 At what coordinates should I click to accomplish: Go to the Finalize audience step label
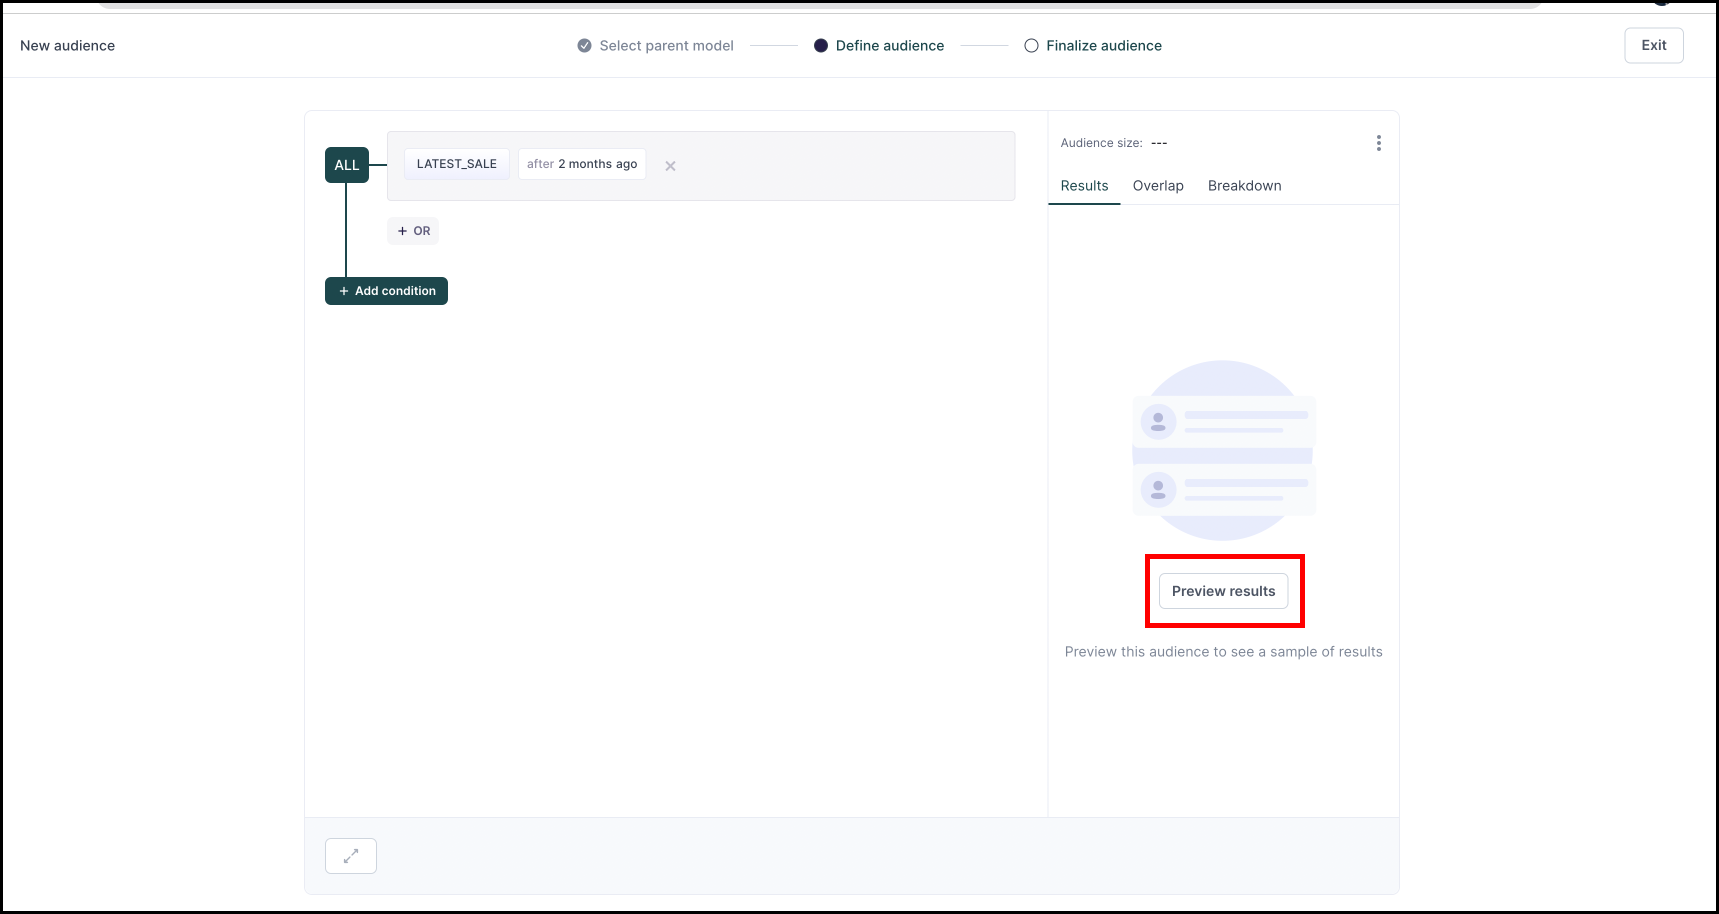pos(1103,46)
